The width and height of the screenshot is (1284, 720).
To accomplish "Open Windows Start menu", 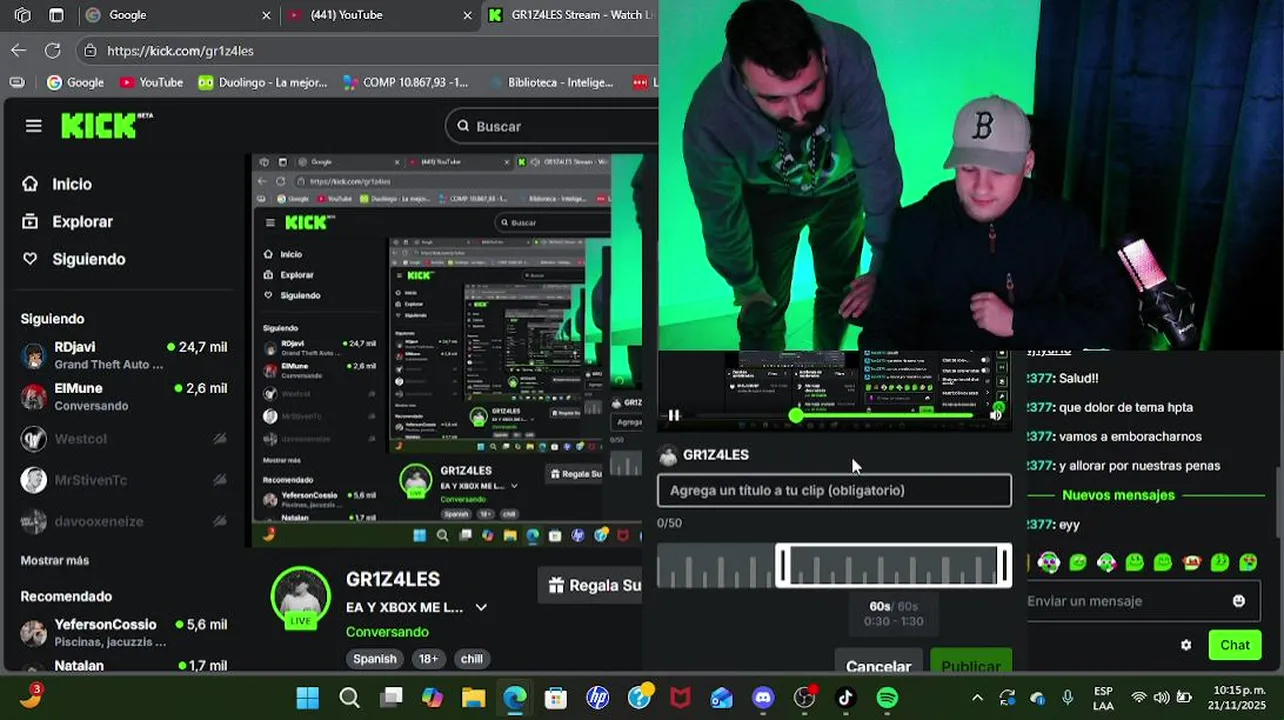I will click(x=308, y=697).
